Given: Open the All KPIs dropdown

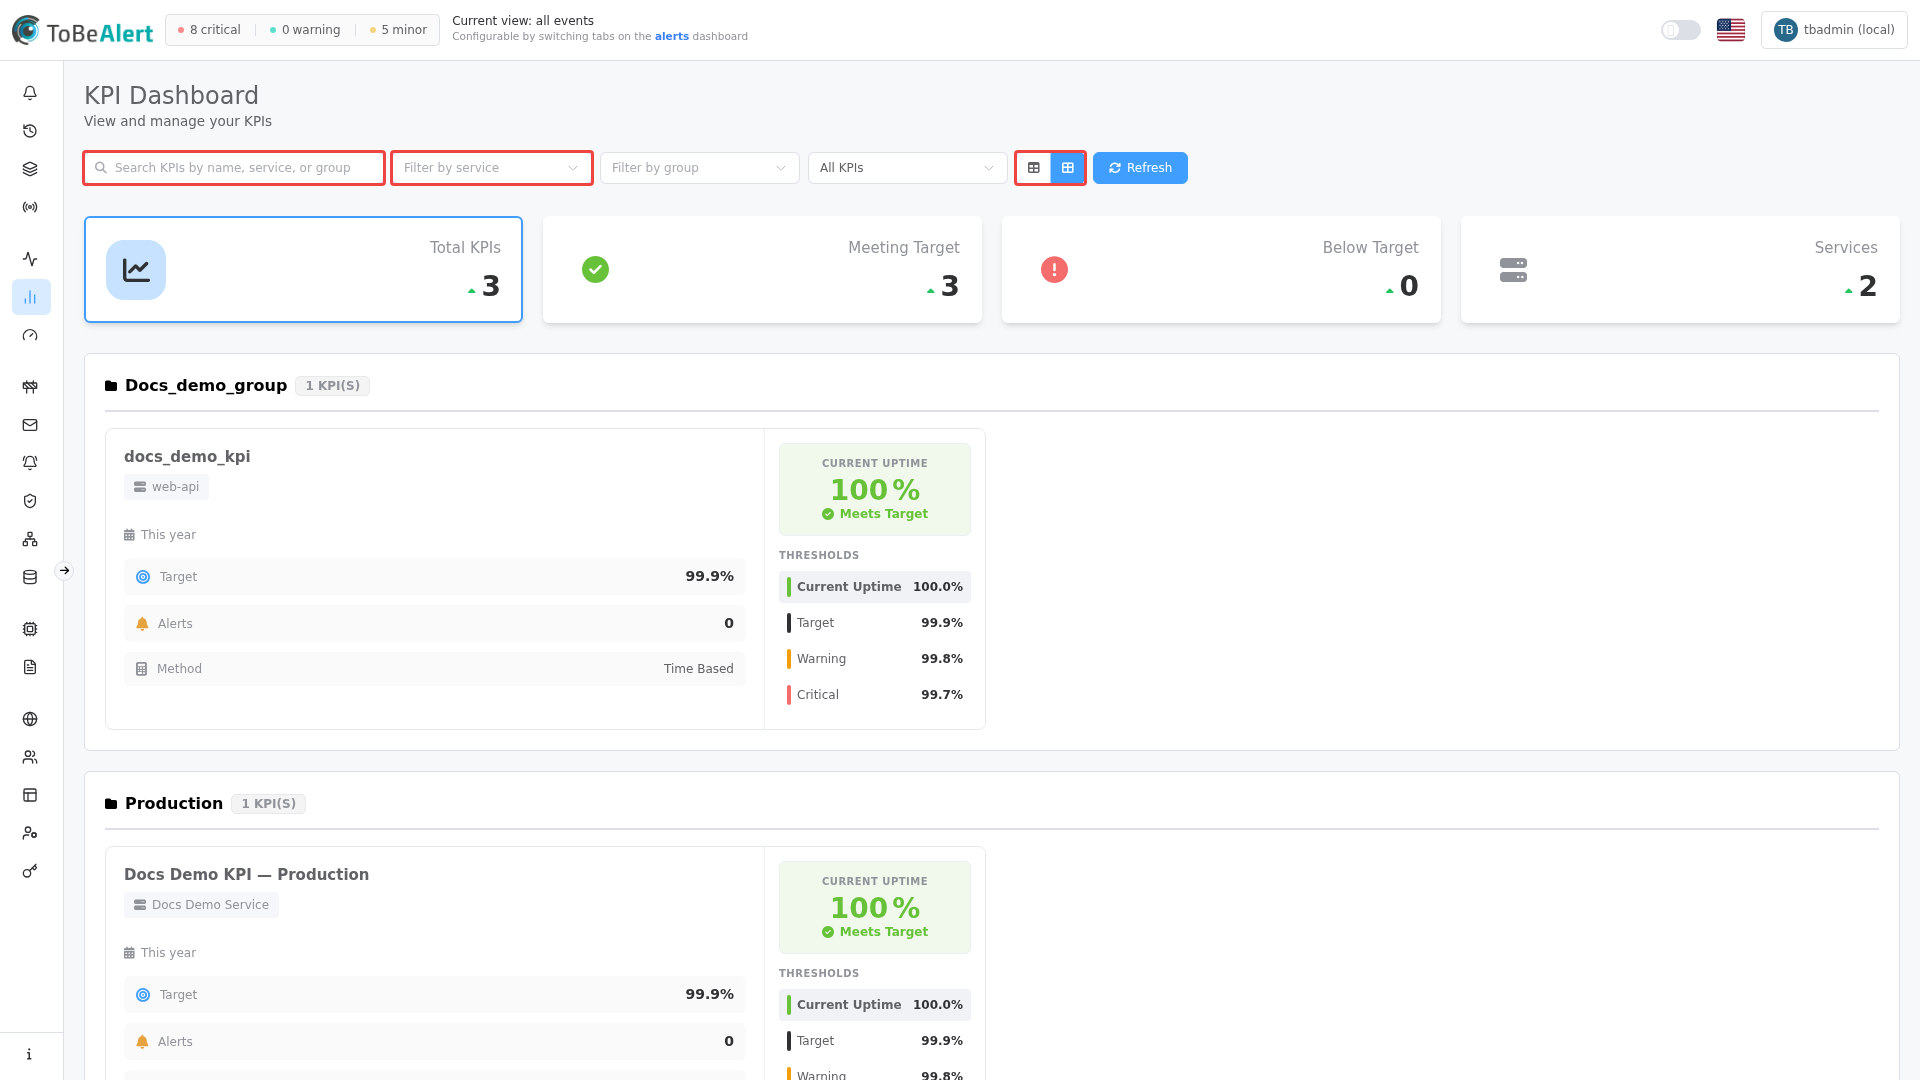Looking at the screenshot, I should (x=907, y=168).
